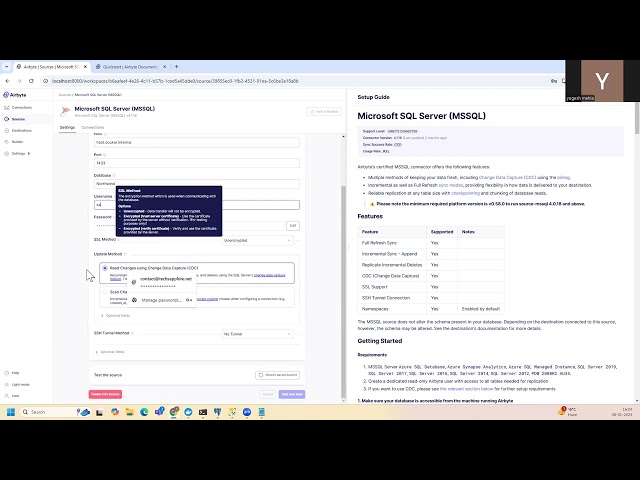
Task: Open the SSL Method dropdown
Action: coord(258,240)
